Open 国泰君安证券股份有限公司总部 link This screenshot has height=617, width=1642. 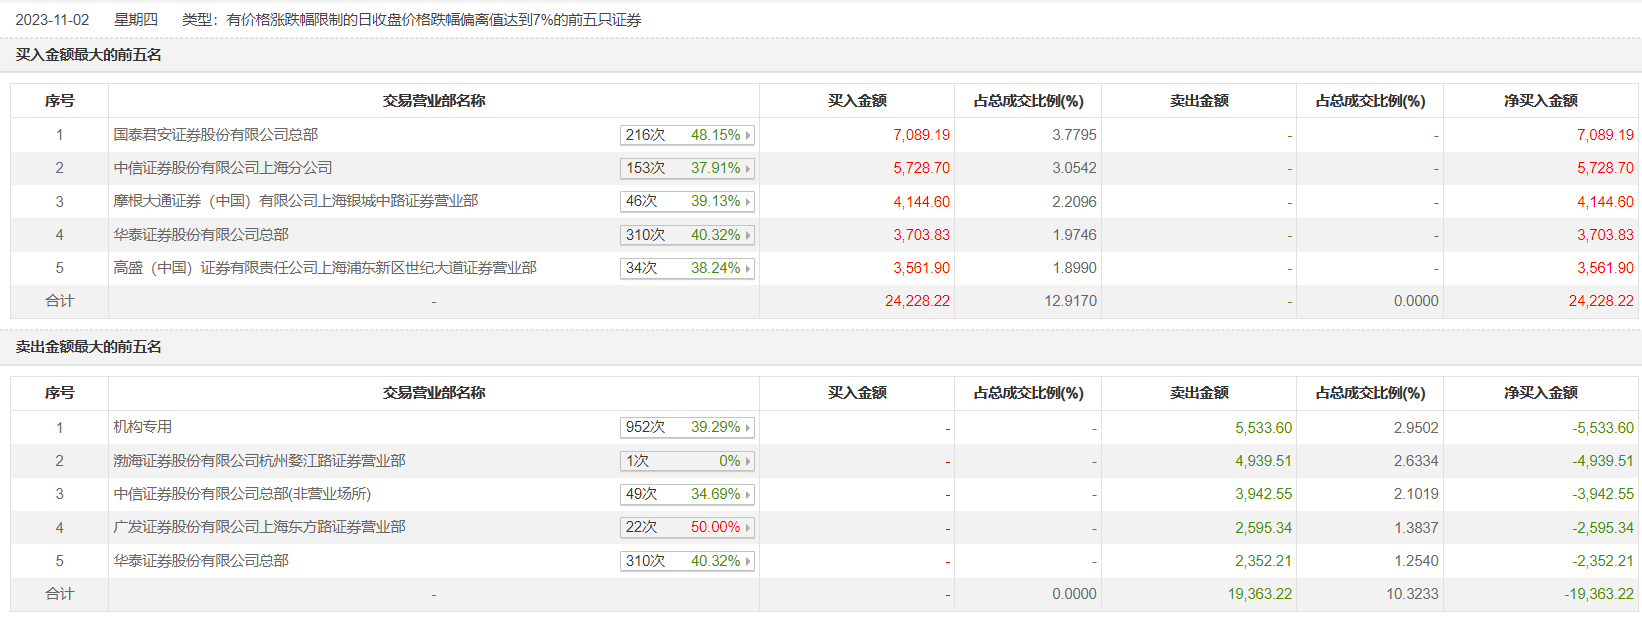(216, 135)
